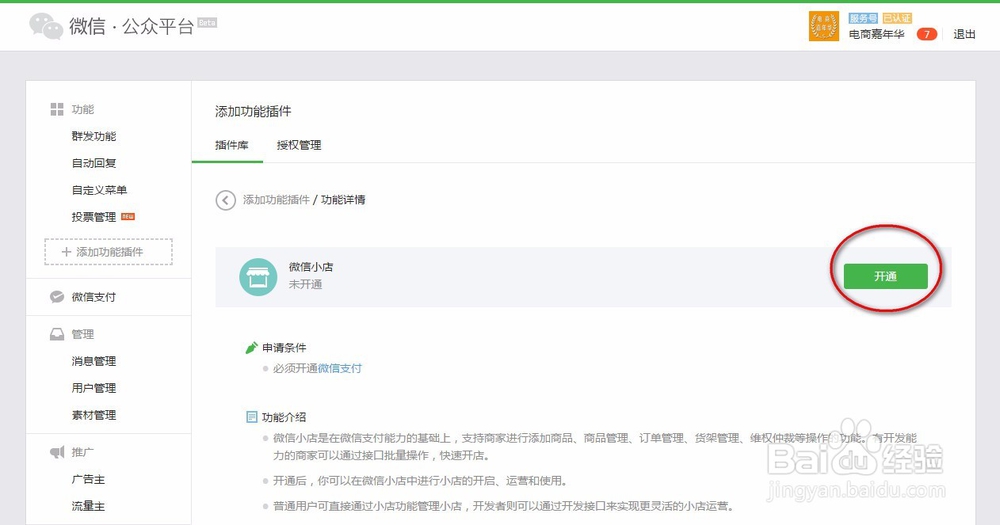This screenshot has height=525, width=1000.
Task: Click the 添加功能插件 page heading
Action: pos(253,112)
